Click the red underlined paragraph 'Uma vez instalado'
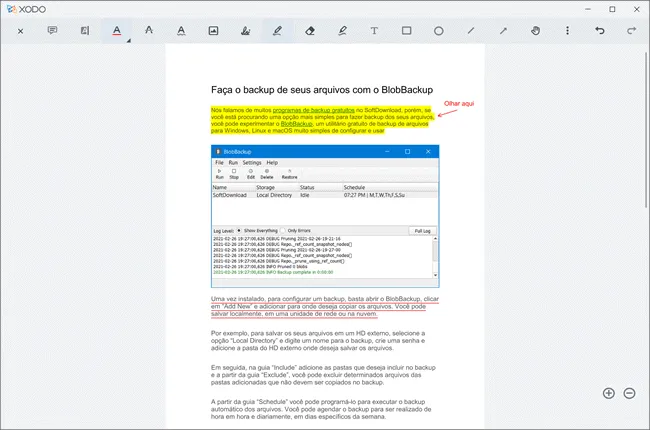 pyautogui.click(x=325, y=306)
